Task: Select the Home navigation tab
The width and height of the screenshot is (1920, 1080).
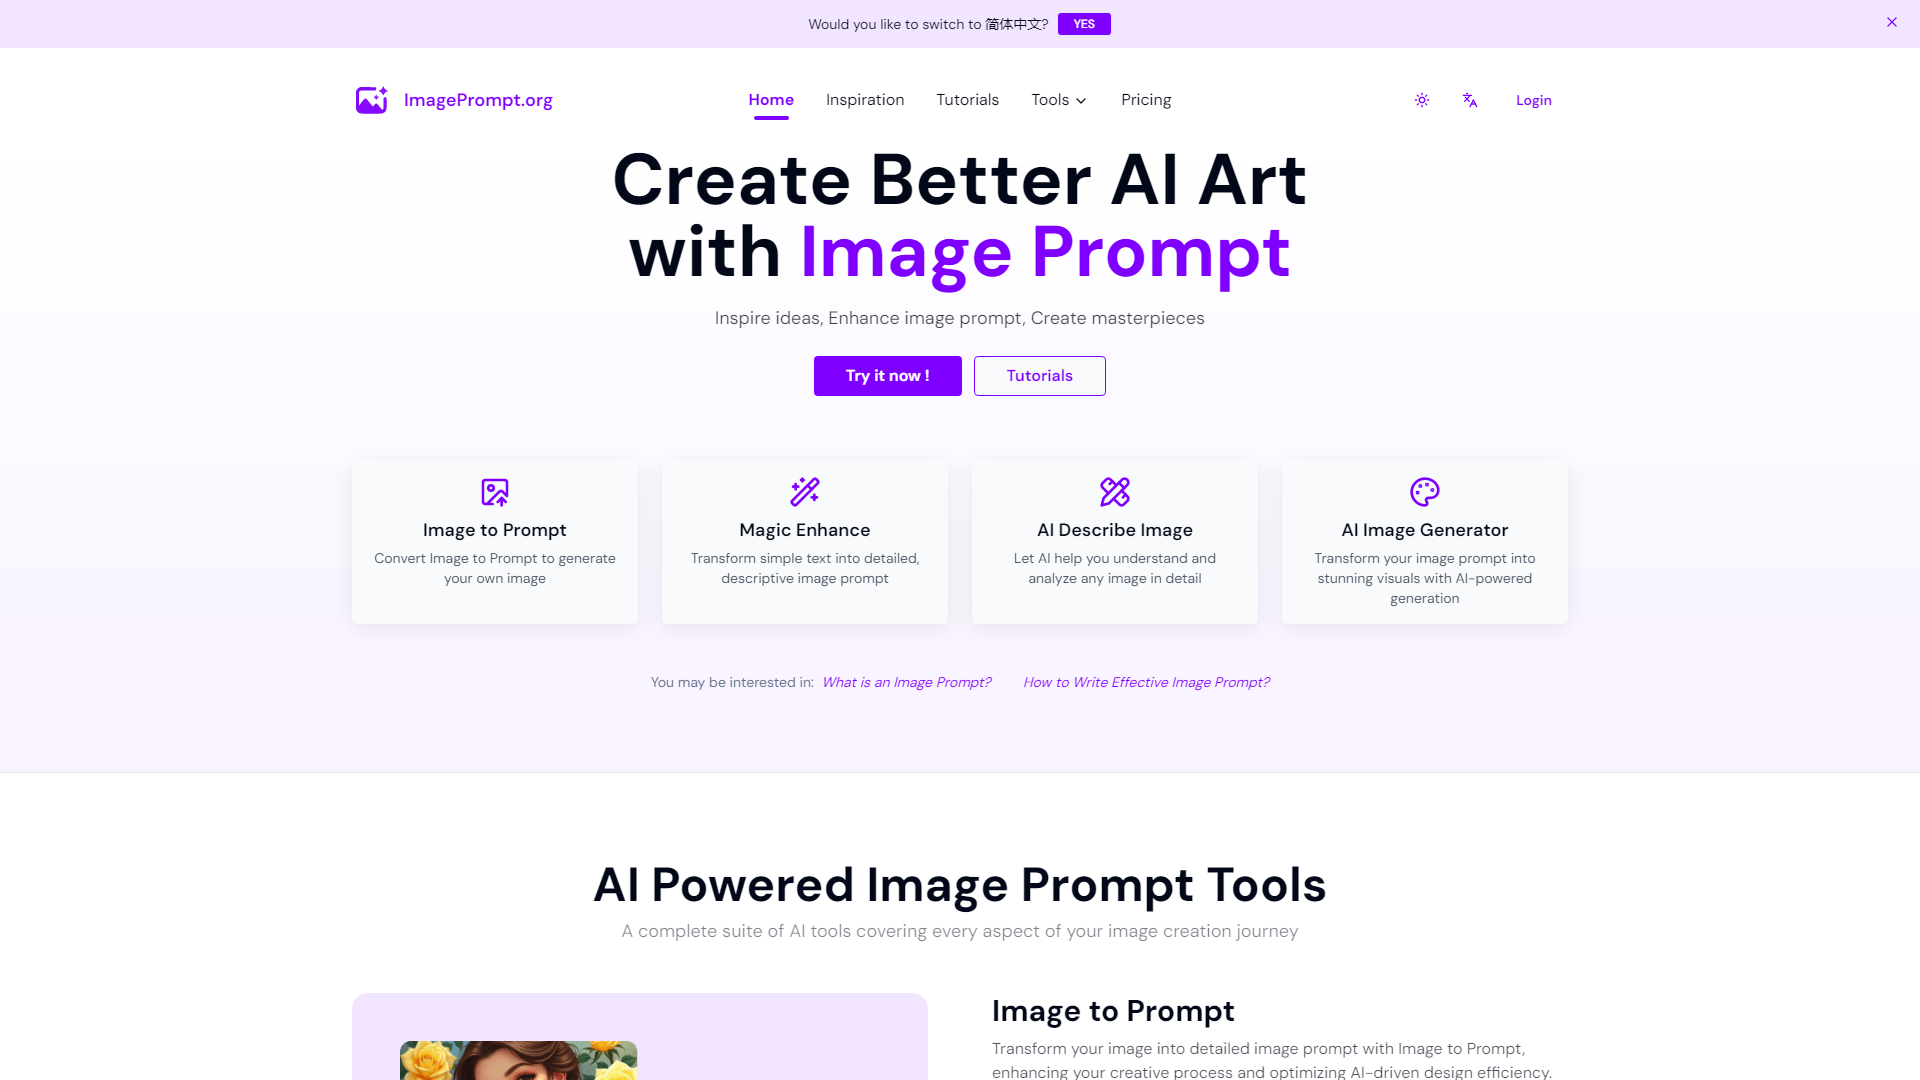Action: pos(770,99)
